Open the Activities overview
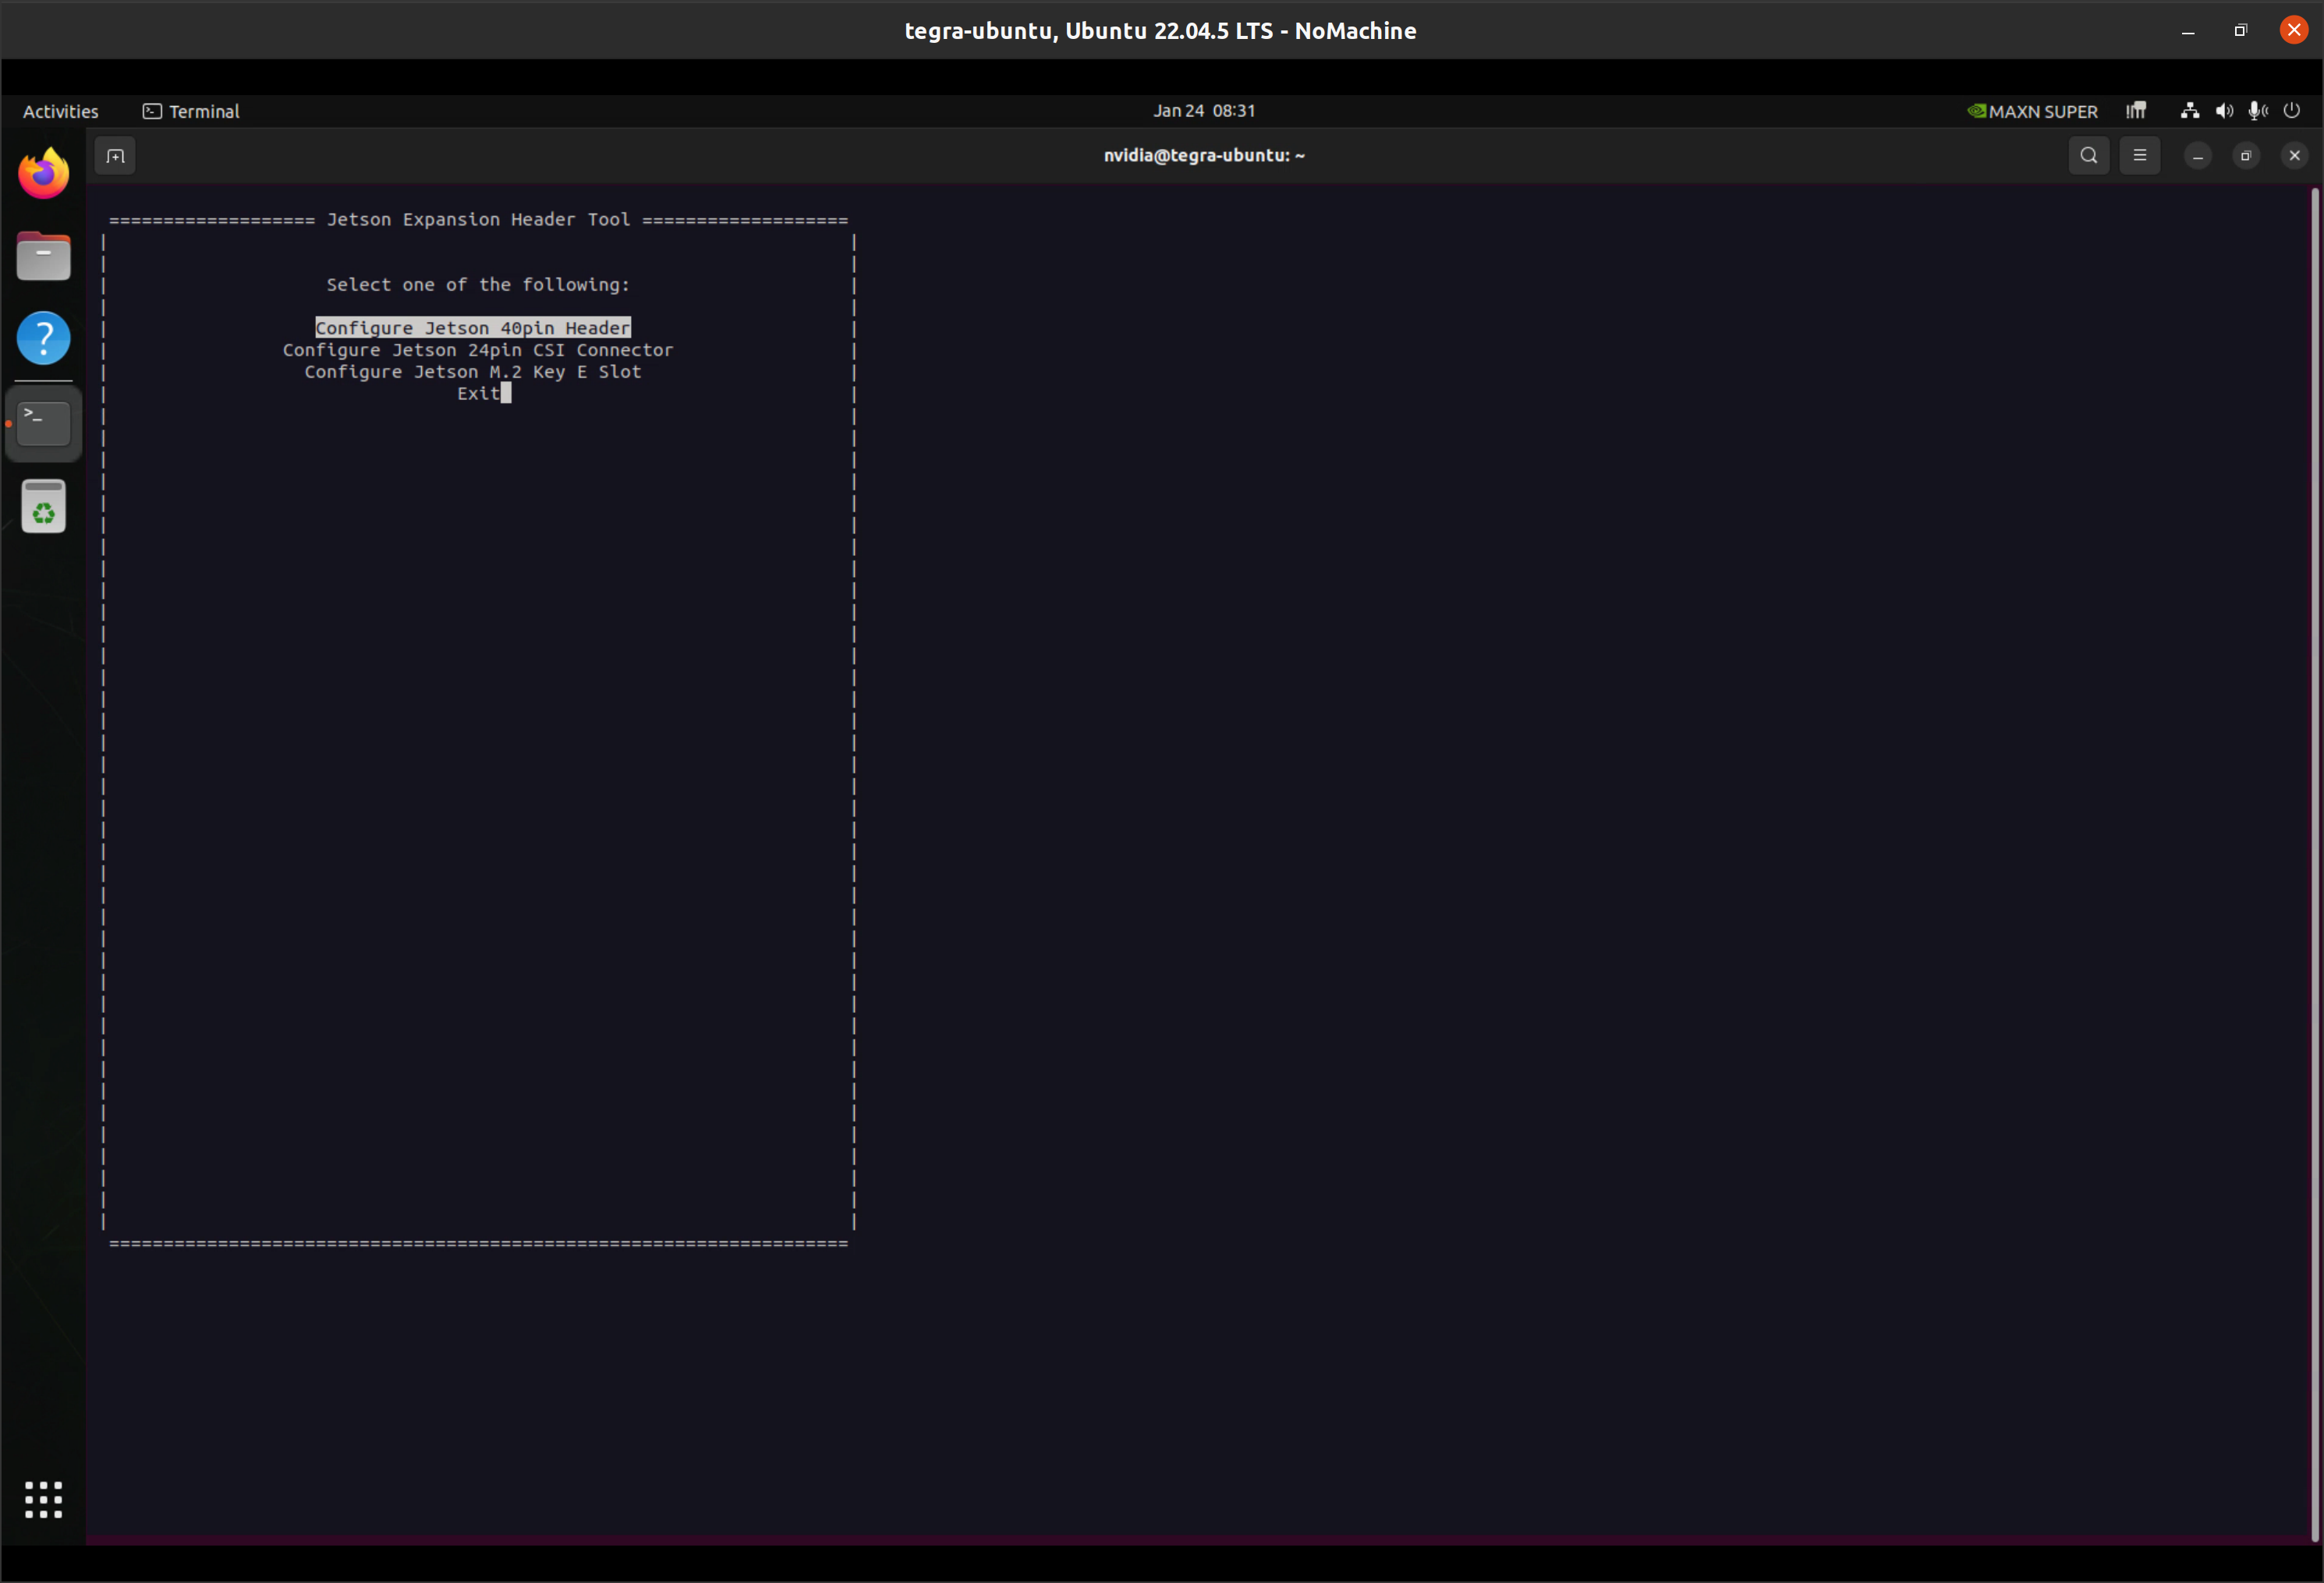The image size is (2324, 1583). tap(61, 111)
